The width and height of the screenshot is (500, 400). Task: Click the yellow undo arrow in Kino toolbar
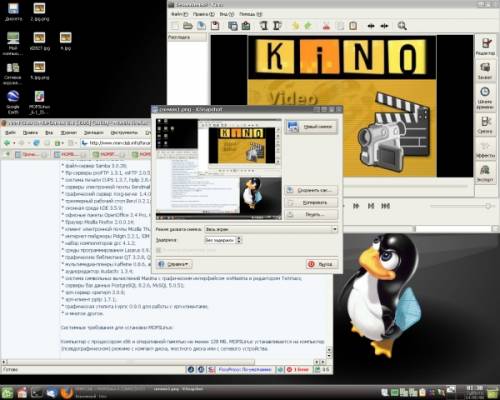(295, 26)
